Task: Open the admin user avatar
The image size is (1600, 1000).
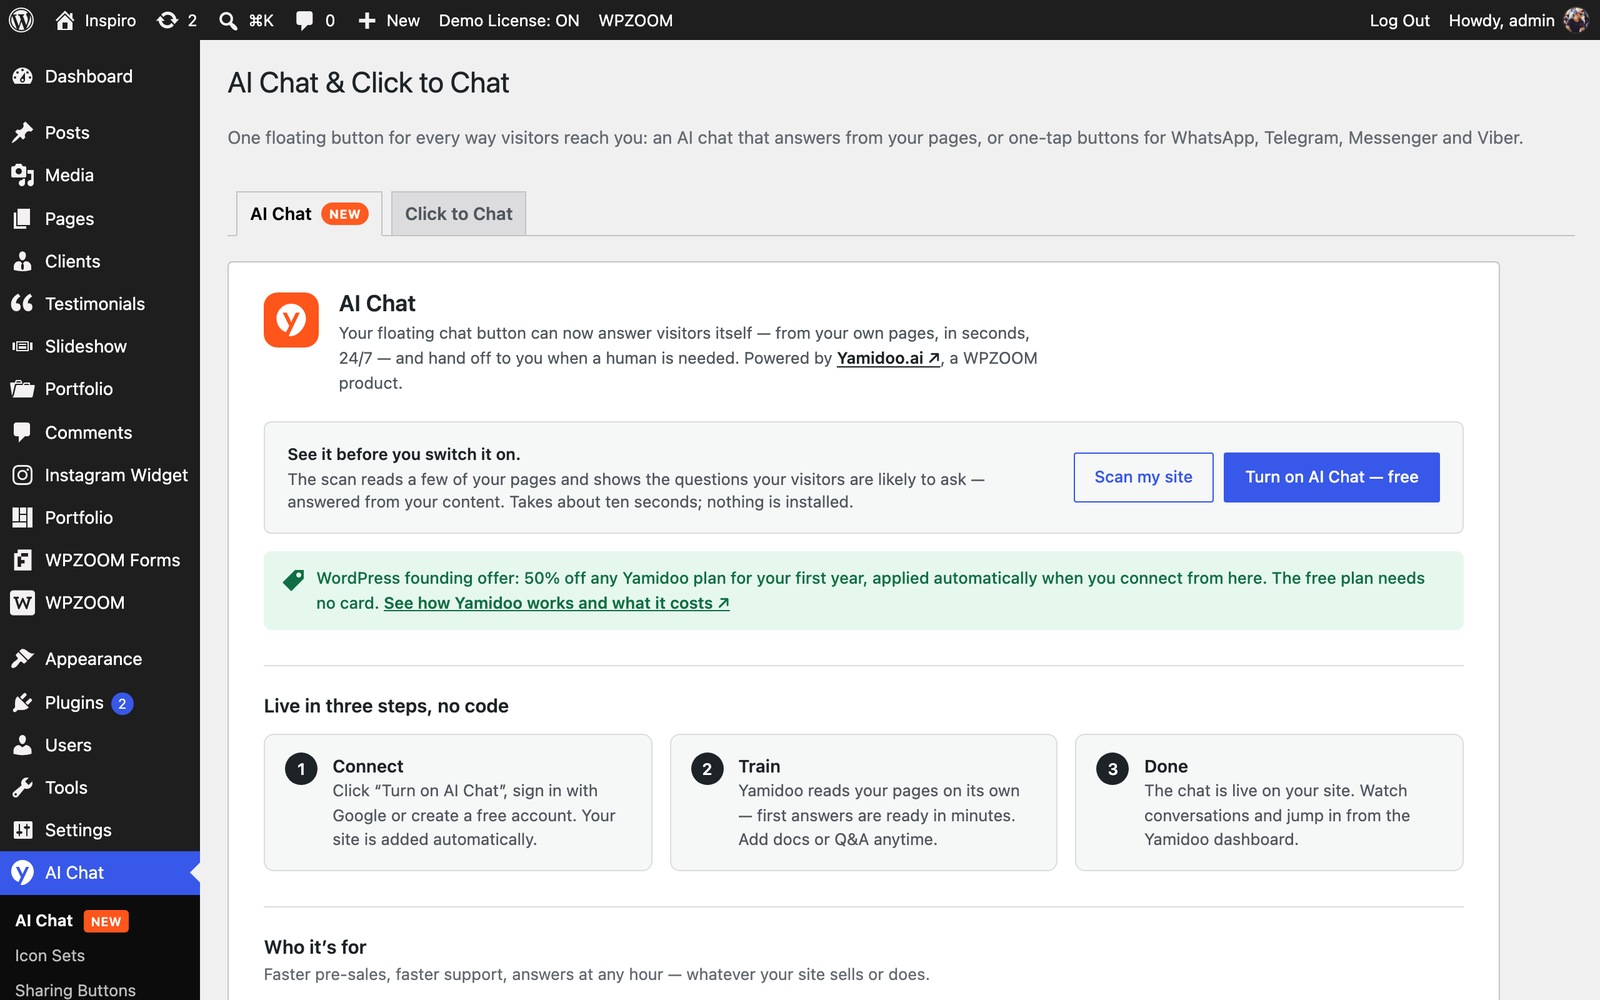Action: (x=1576, y=20)
